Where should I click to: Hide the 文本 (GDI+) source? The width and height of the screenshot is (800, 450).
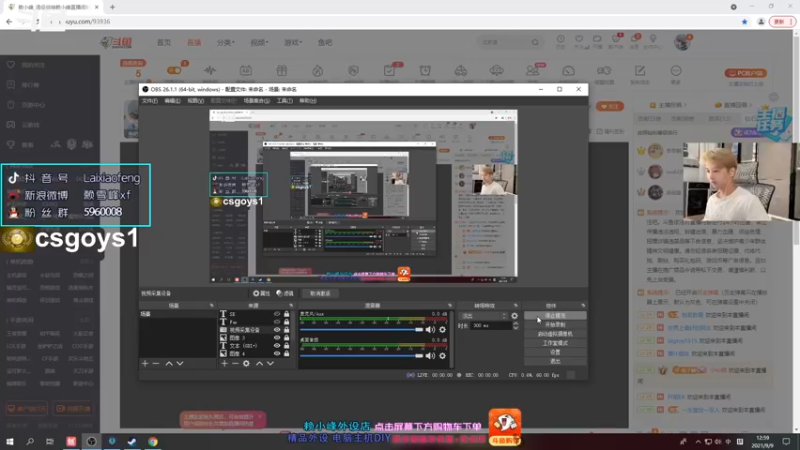point(277,345)
